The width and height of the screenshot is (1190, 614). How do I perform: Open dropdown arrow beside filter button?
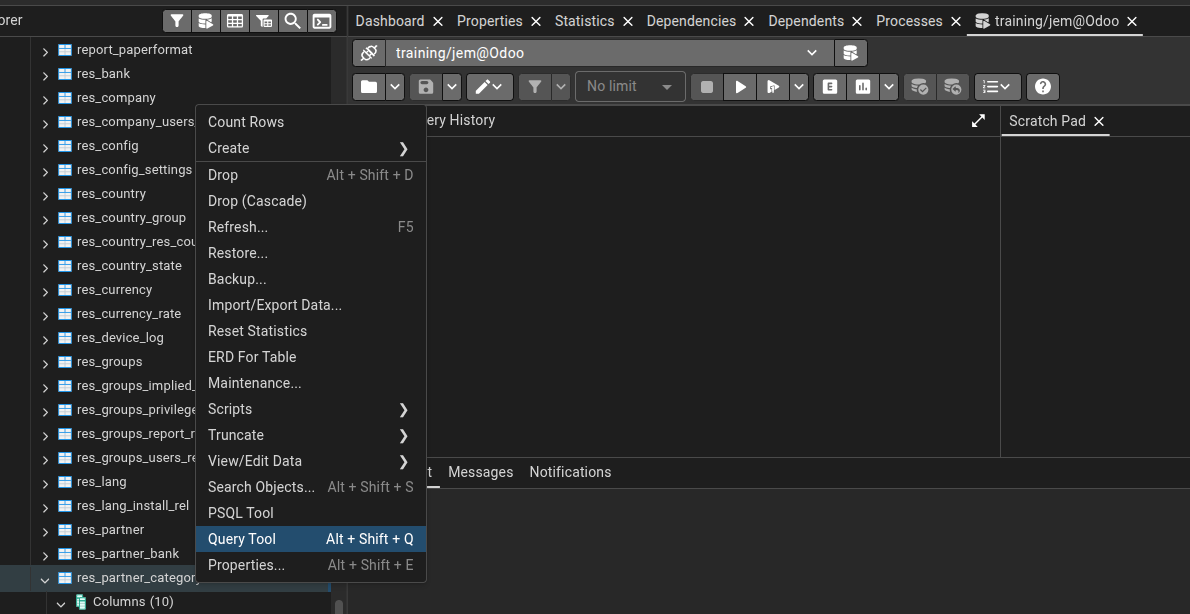(561, 87)
